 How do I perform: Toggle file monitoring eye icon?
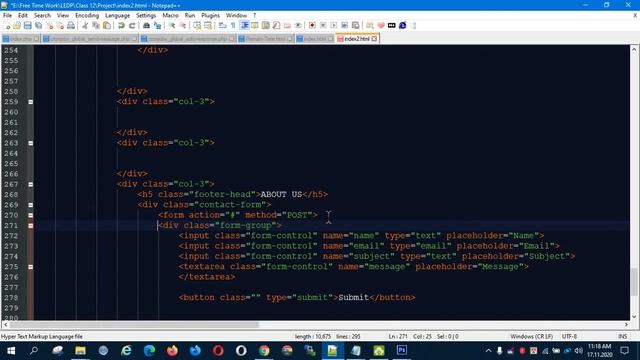coord(298,25)
